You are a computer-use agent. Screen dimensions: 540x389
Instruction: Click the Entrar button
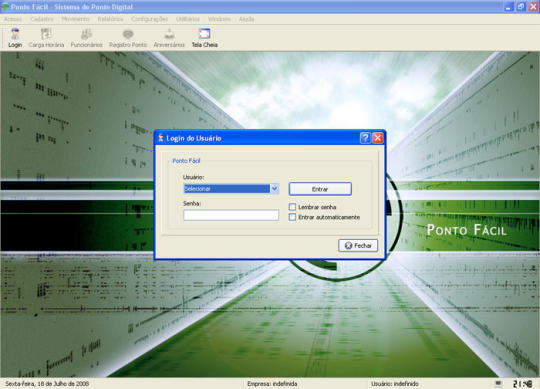[x=320, y=189]
